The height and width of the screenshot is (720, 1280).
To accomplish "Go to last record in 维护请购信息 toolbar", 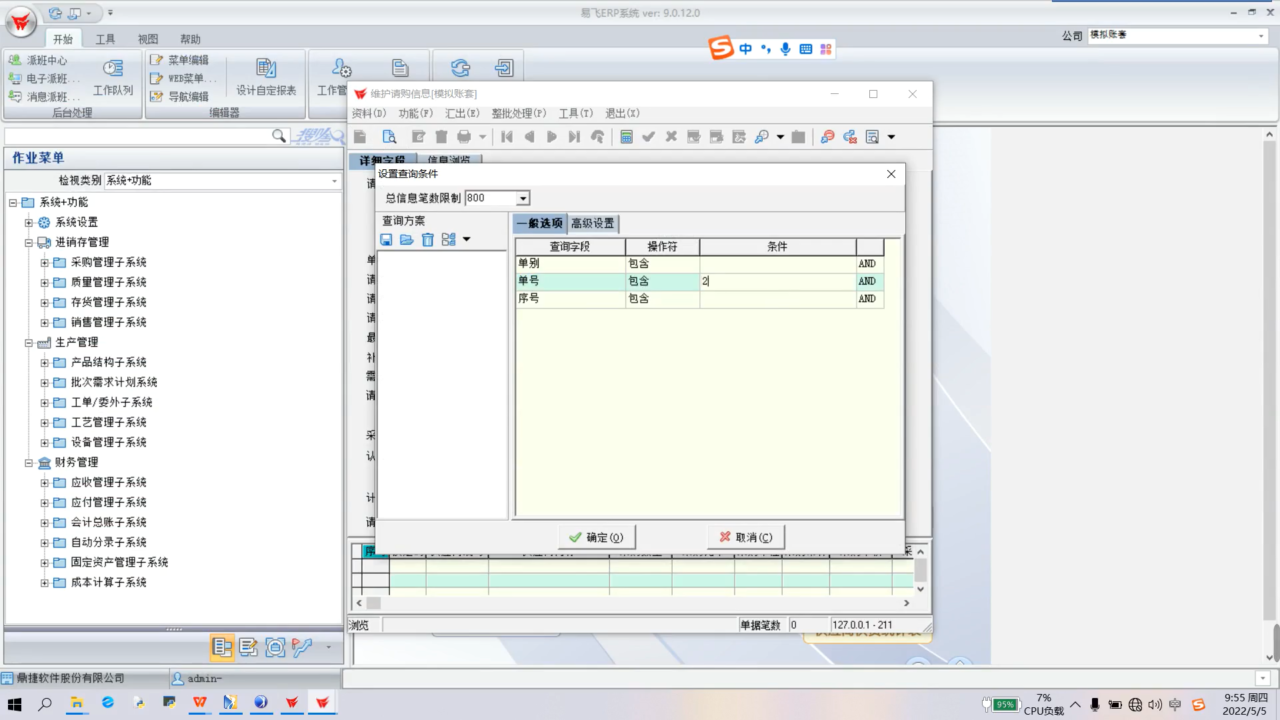I will coord(574,137).
